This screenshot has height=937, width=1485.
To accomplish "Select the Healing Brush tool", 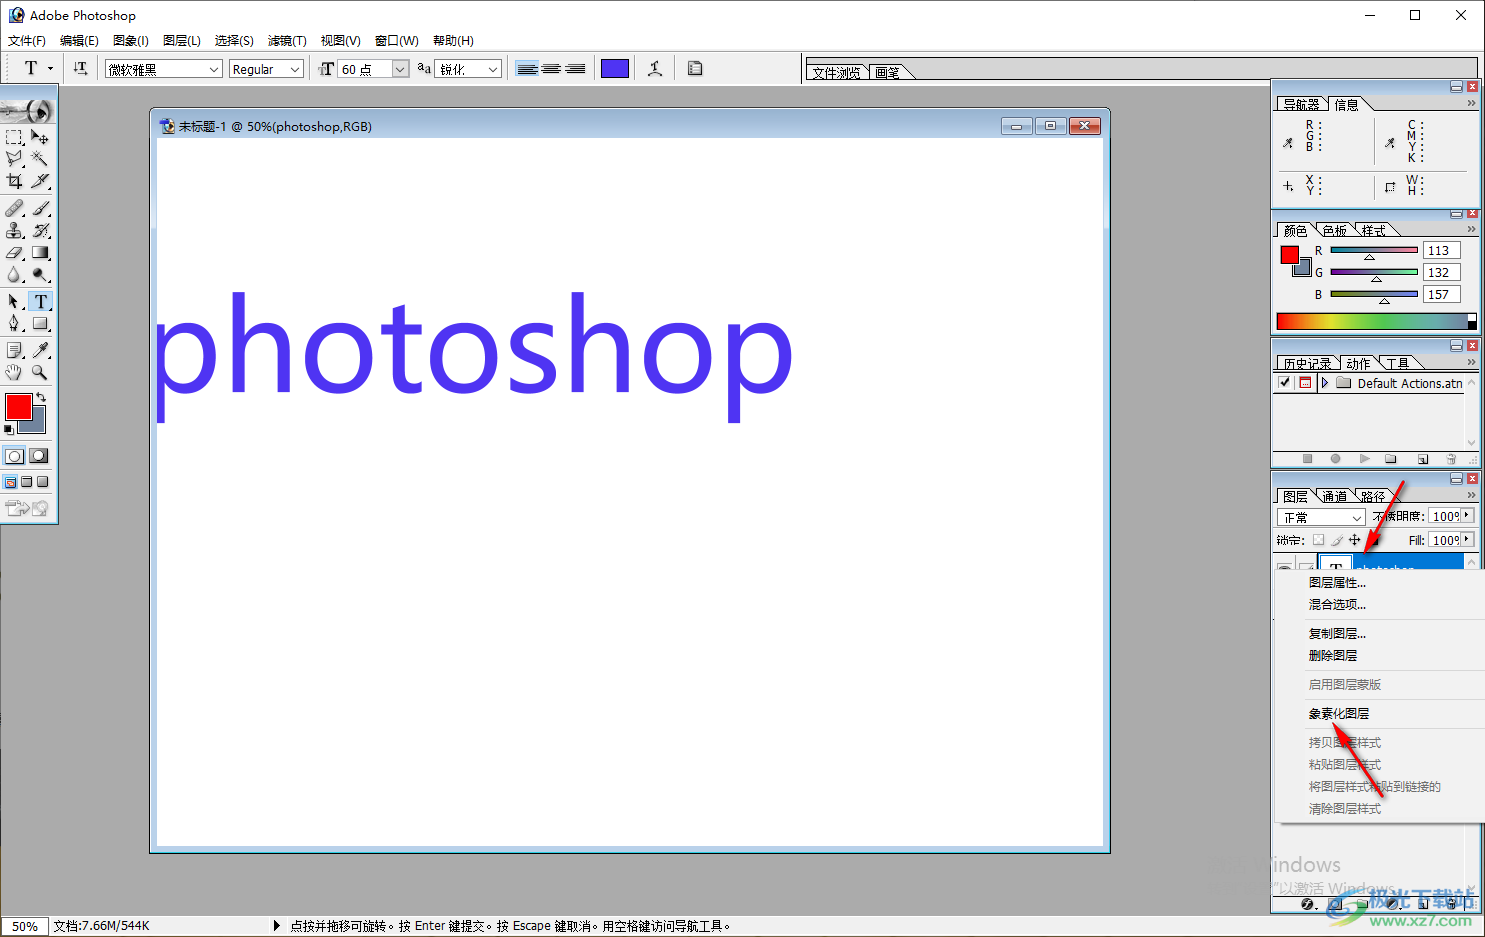I will pyautogui.click(x=14, y=208).
